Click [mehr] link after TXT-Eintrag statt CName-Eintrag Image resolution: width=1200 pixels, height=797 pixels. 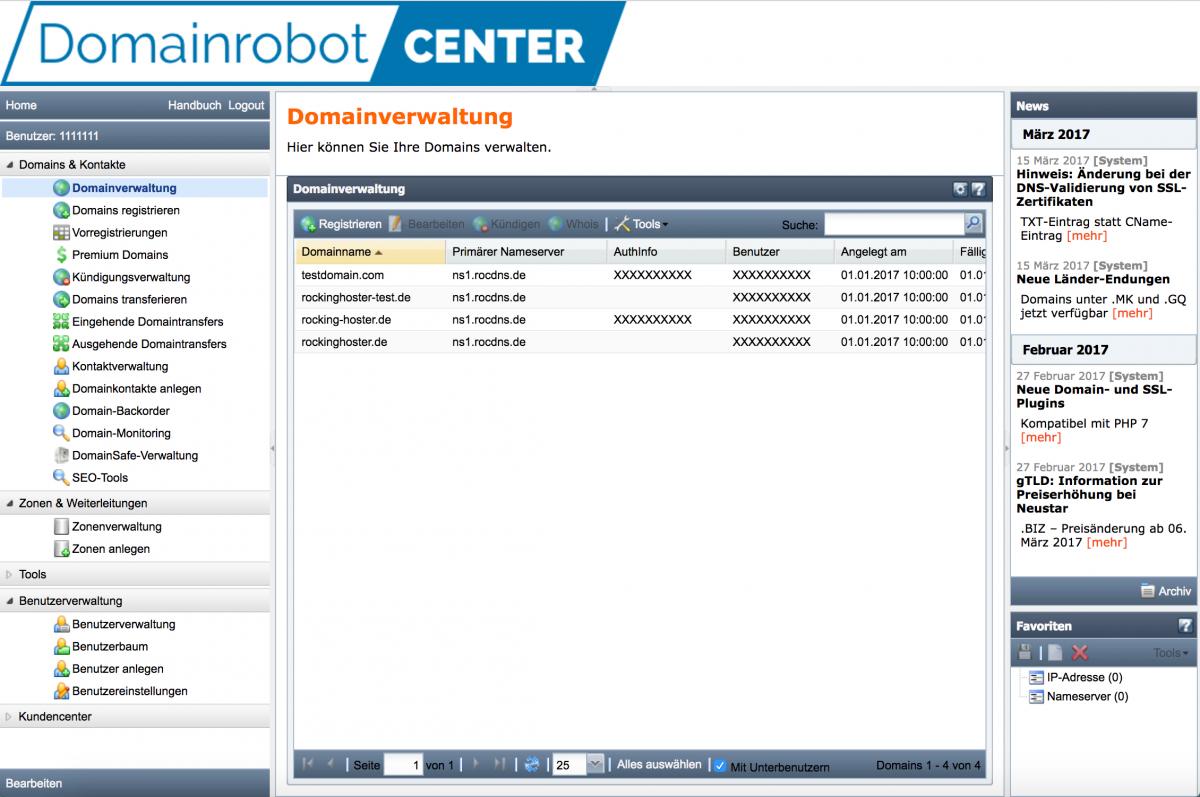(x=1087, y=236)
